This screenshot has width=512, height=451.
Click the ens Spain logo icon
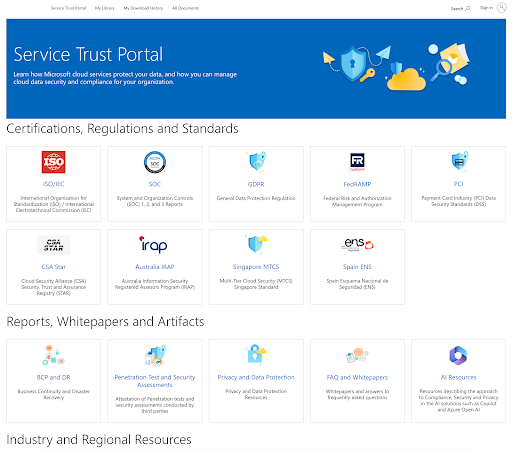click(357, 244)
